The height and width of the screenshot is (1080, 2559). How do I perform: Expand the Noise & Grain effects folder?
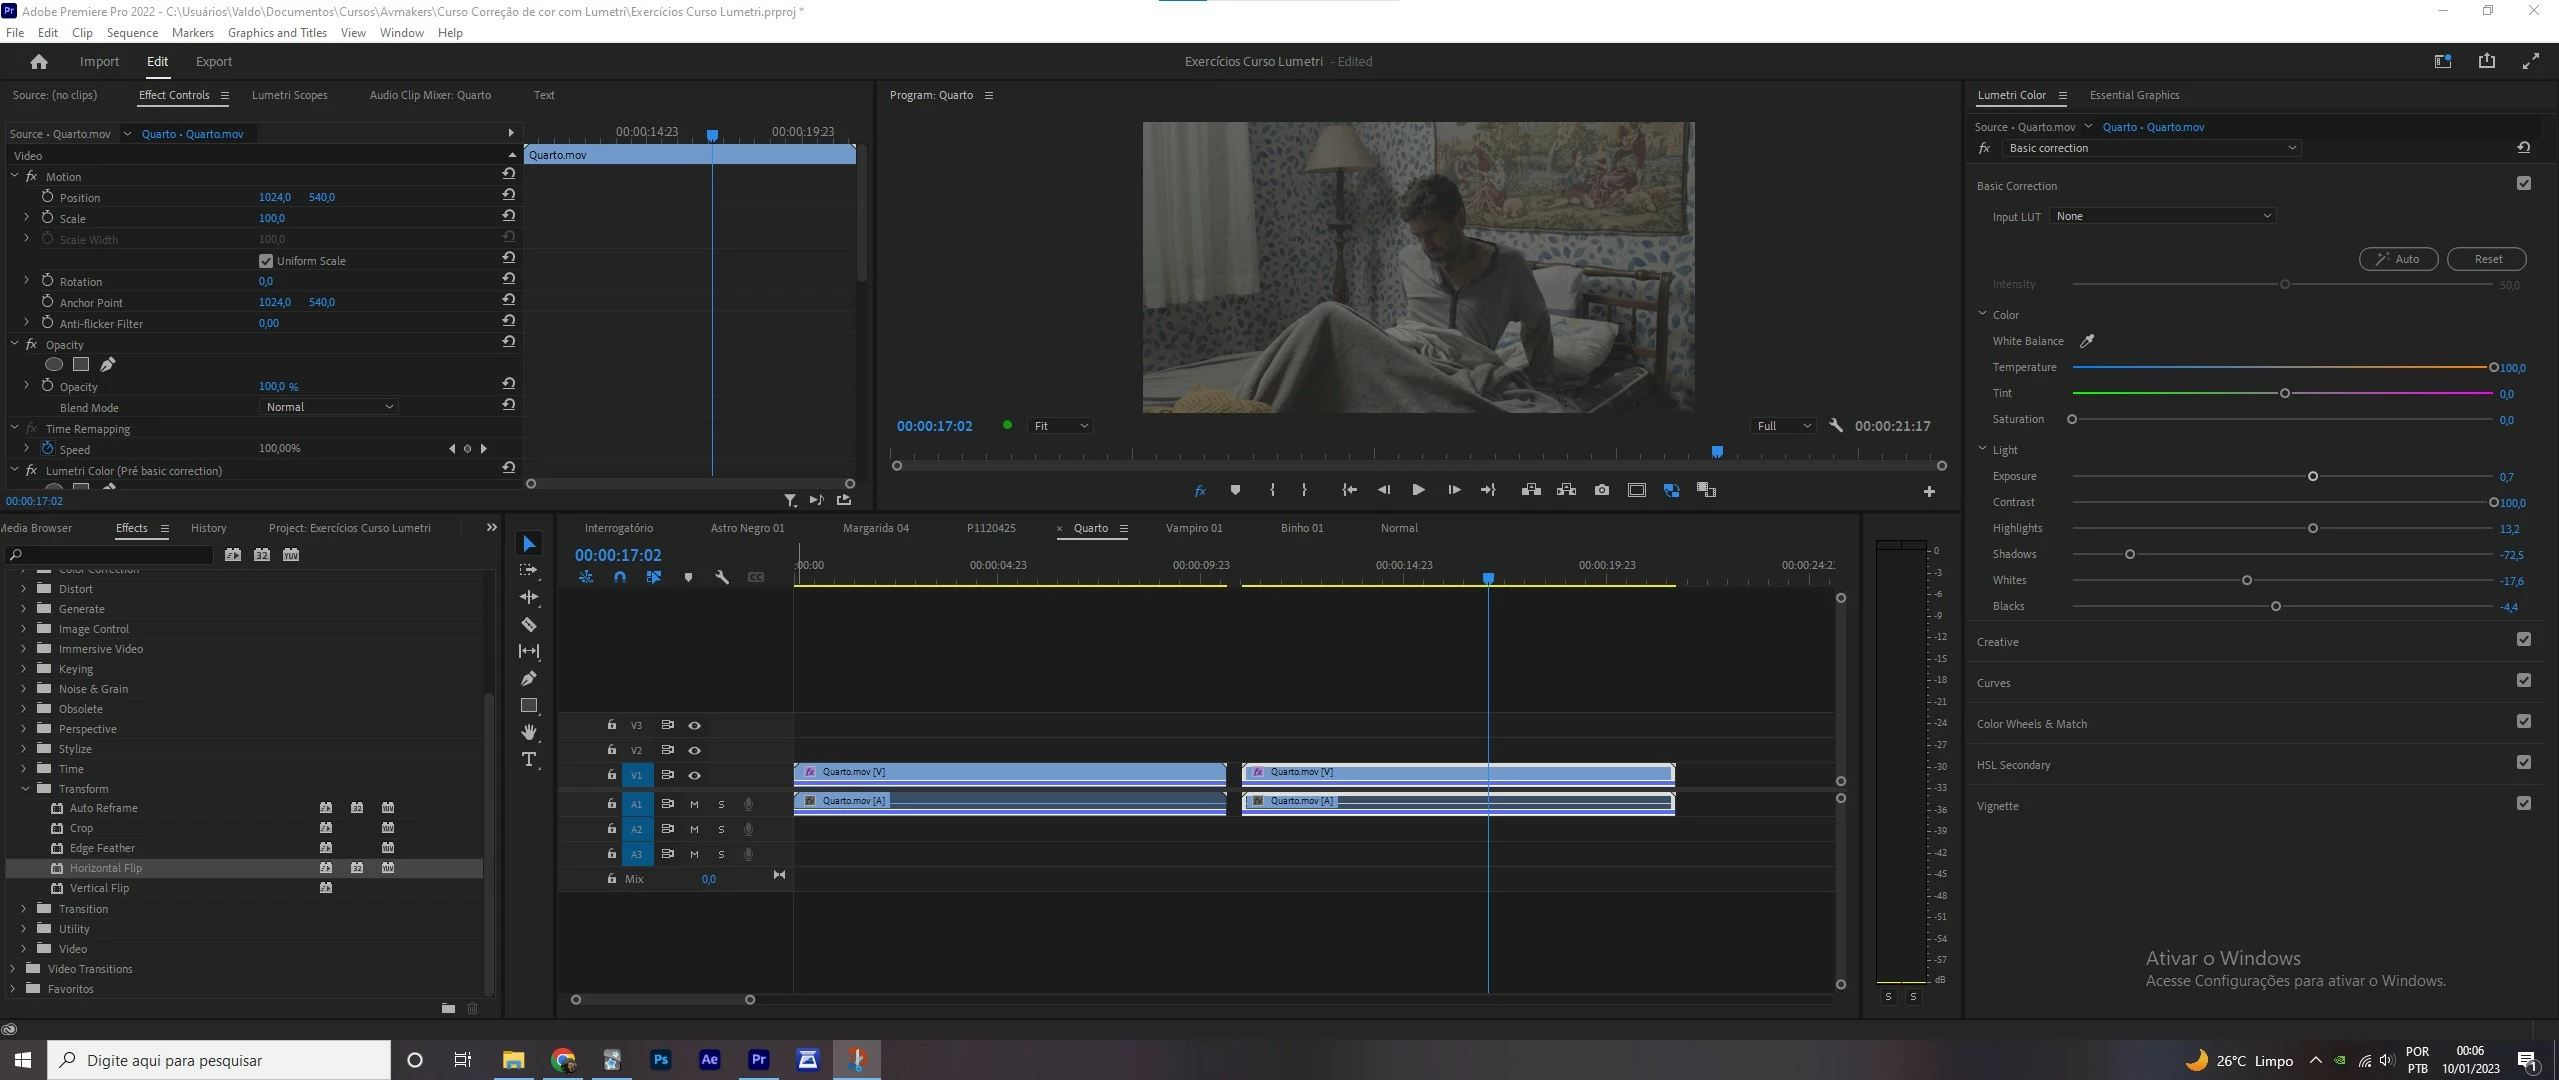click(x=24, y=689)
